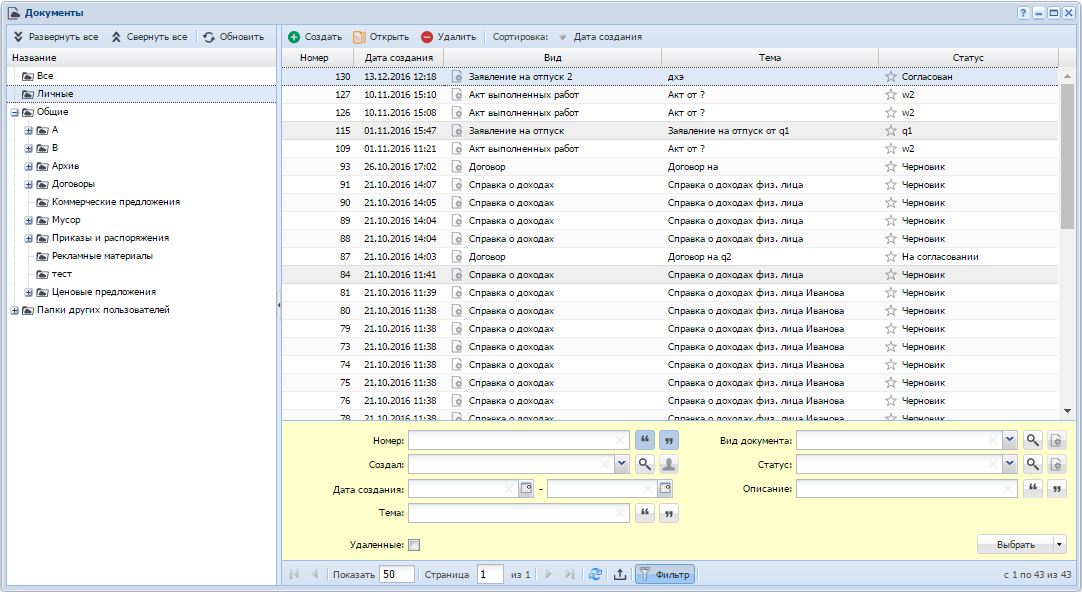The image size is (1082, 592).
Task: Toggle the Фильтр panel button
Action: pos(665,574)
